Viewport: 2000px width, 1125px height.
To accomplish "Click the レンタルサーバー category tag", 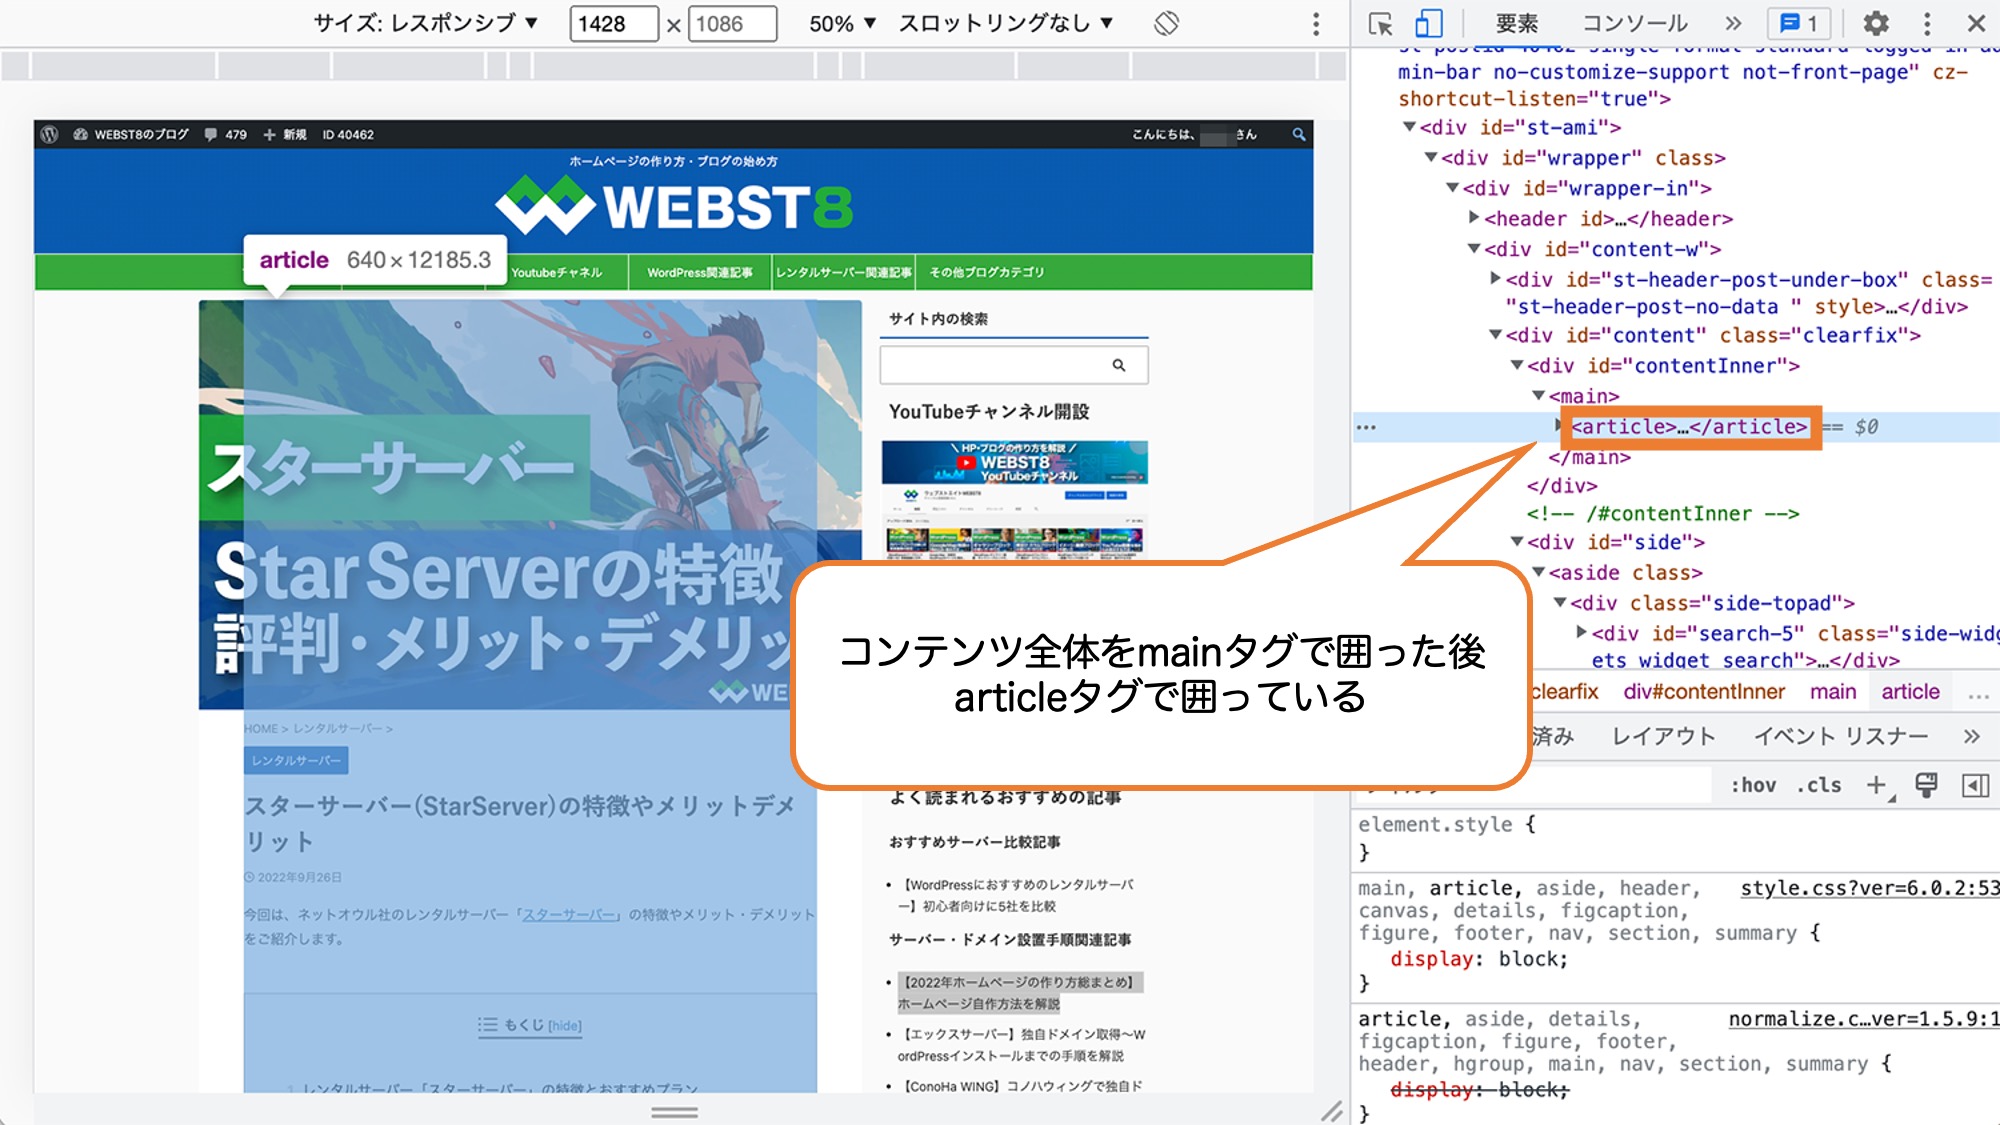I will (x=296, y=761).
